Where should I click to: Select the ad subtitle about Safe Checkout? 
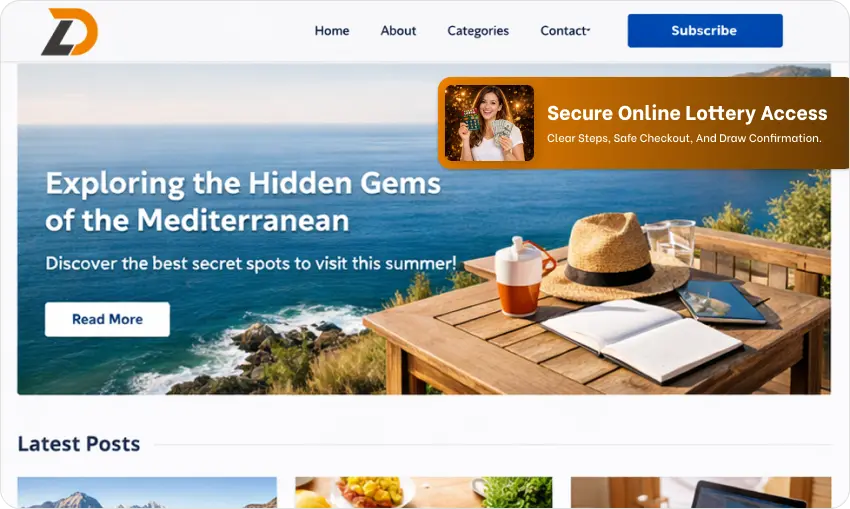coord(684,138)
